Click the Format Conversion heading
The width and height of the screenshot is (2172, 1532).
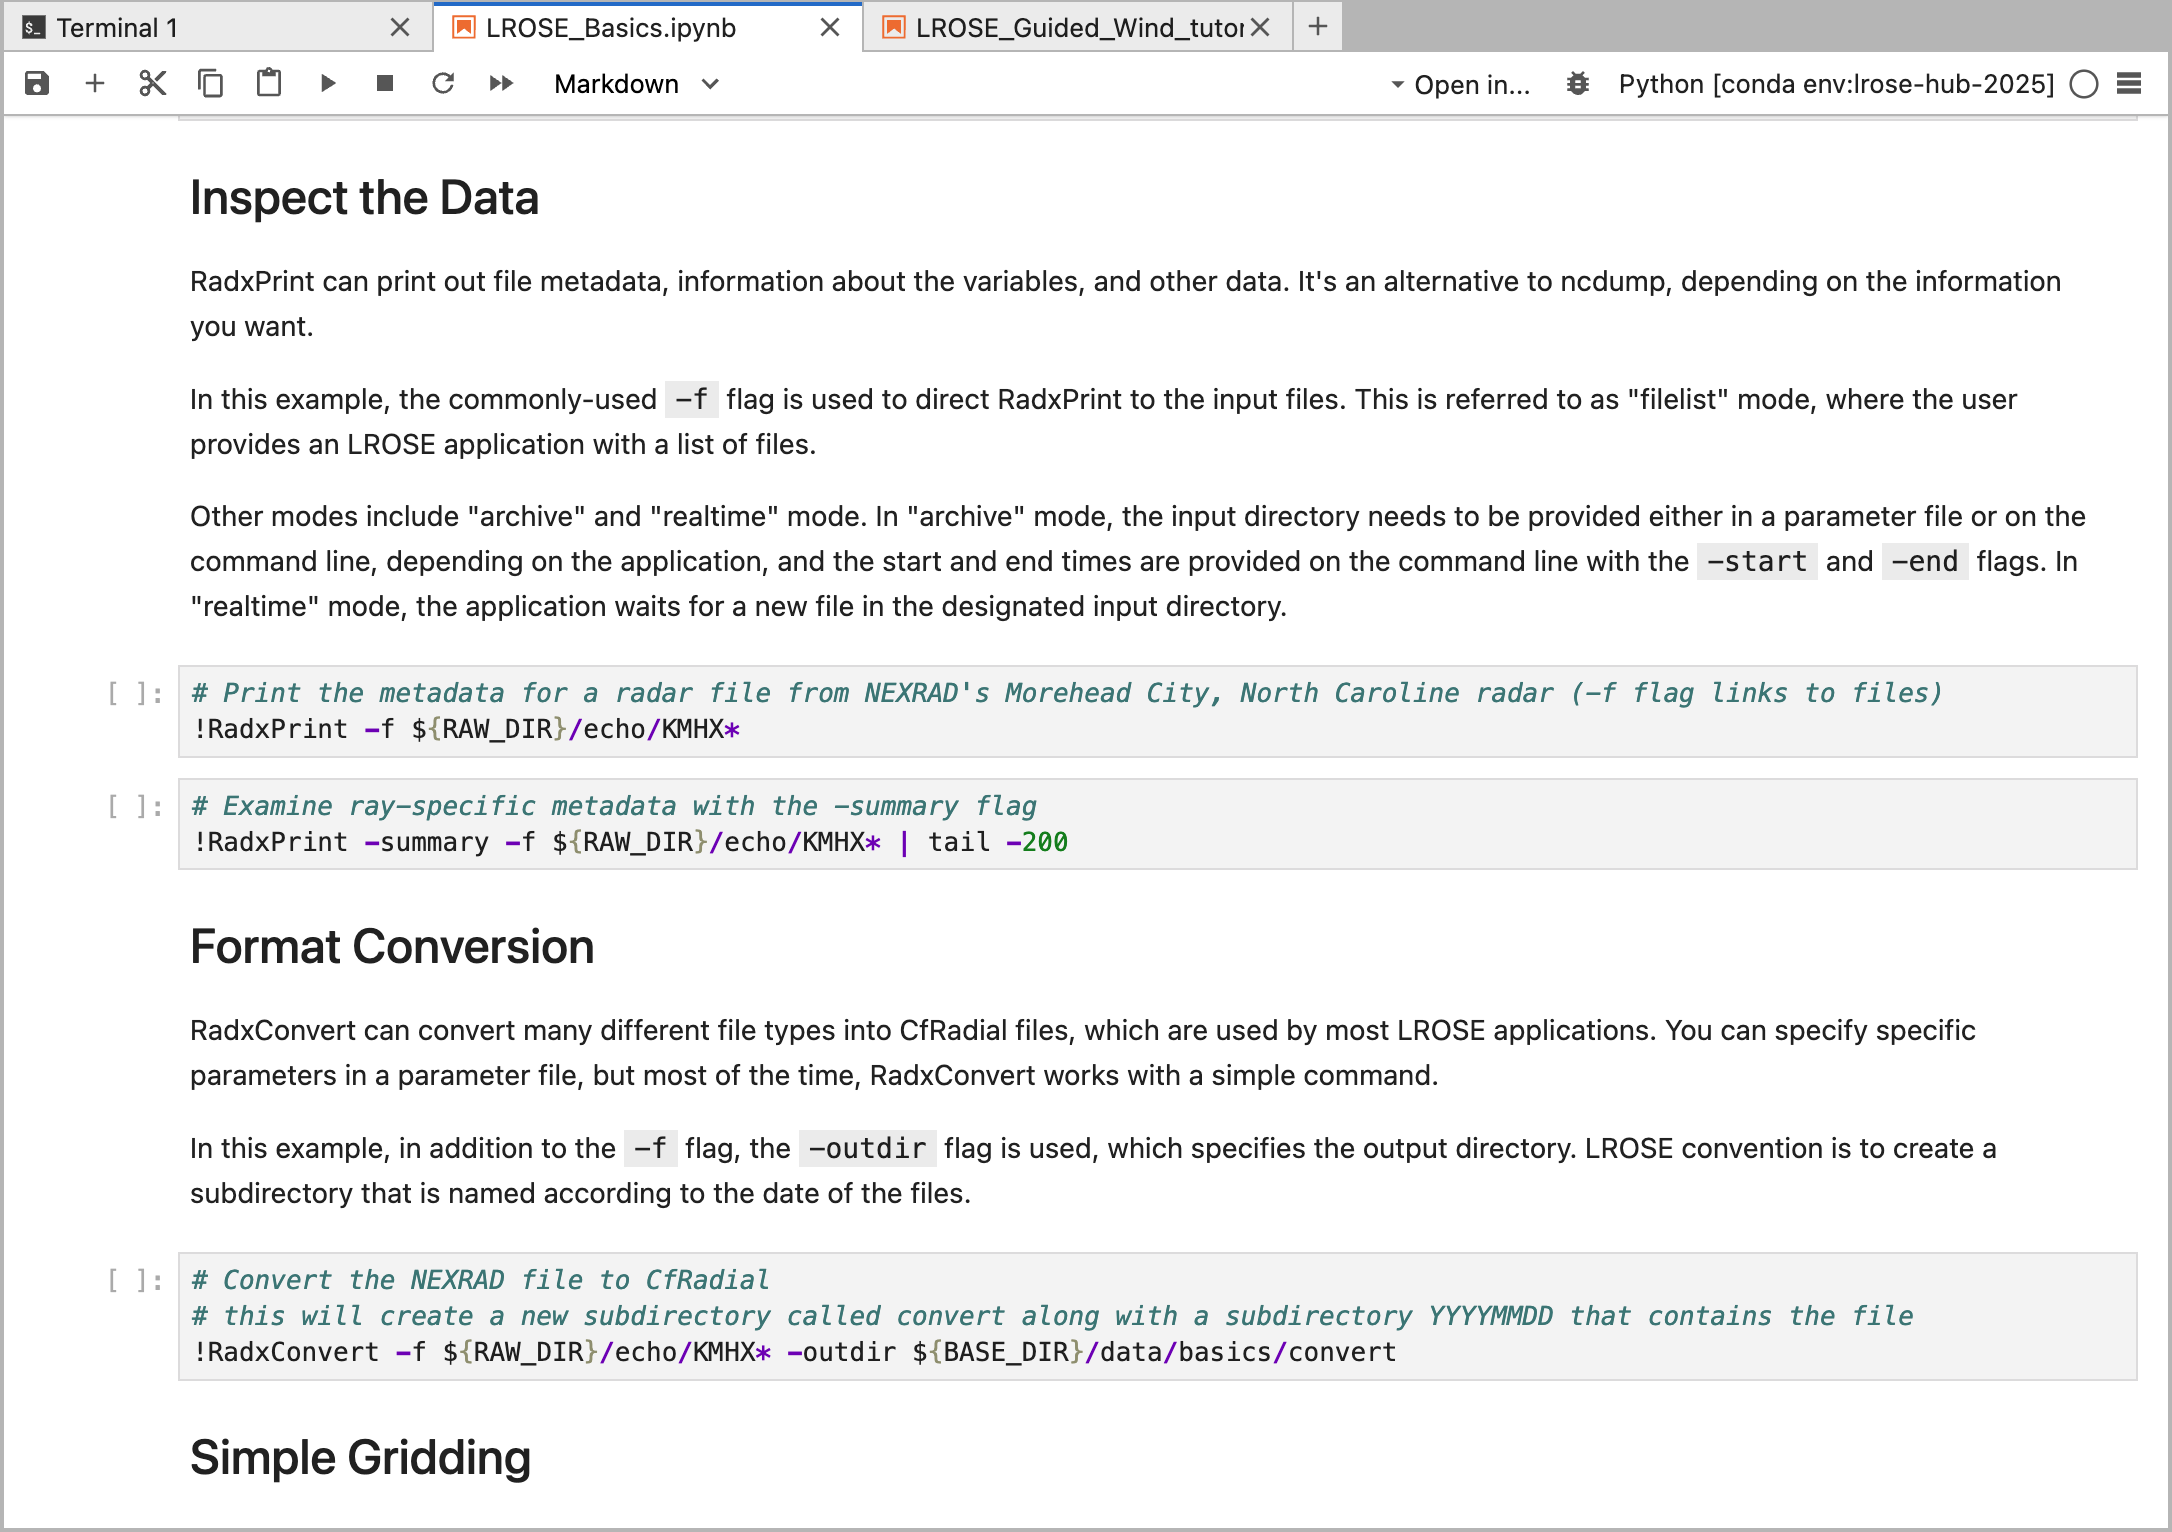392,947
